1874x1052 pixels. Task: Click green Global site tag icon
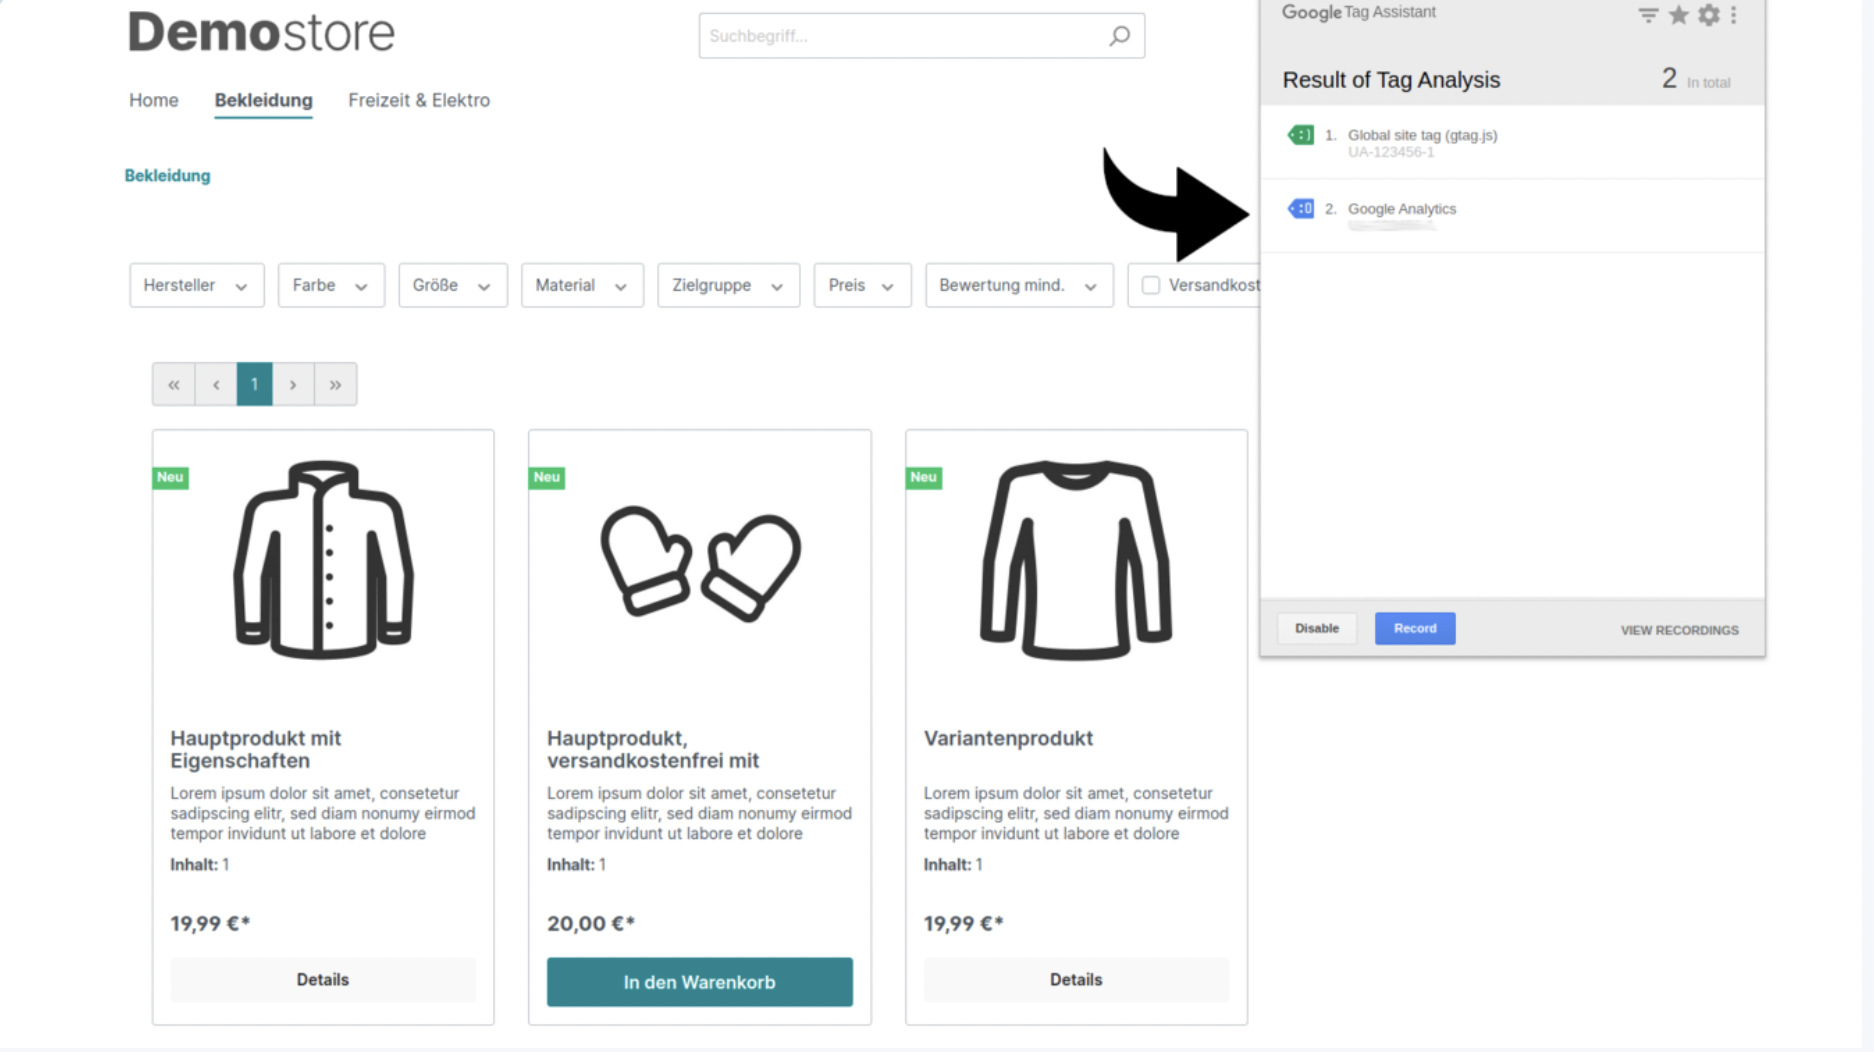pos(1301,135)
